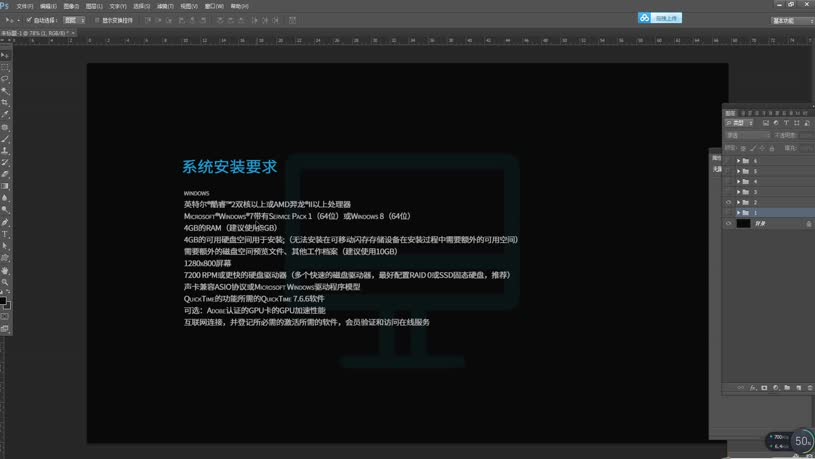Show layer group 6 visibility box
815x459 pixels.
pos(728,161)
